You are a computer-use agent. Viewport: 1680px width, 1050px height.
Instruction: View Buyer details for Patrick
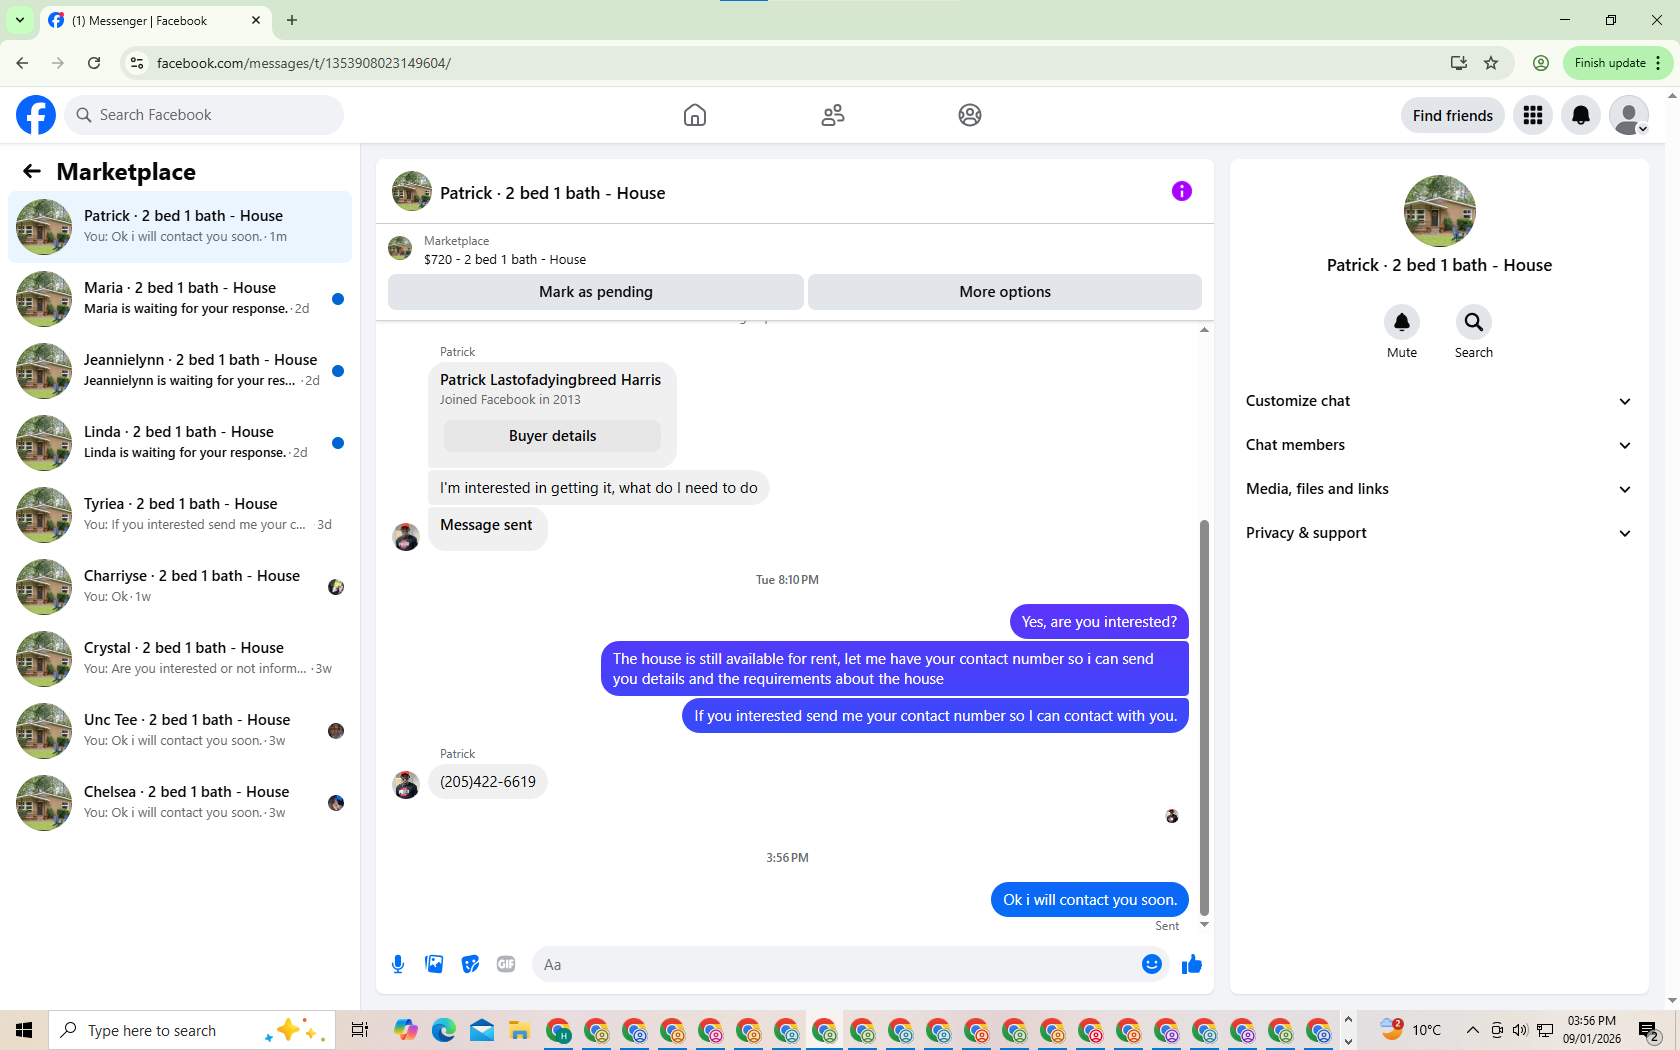(x=552, y=436)
